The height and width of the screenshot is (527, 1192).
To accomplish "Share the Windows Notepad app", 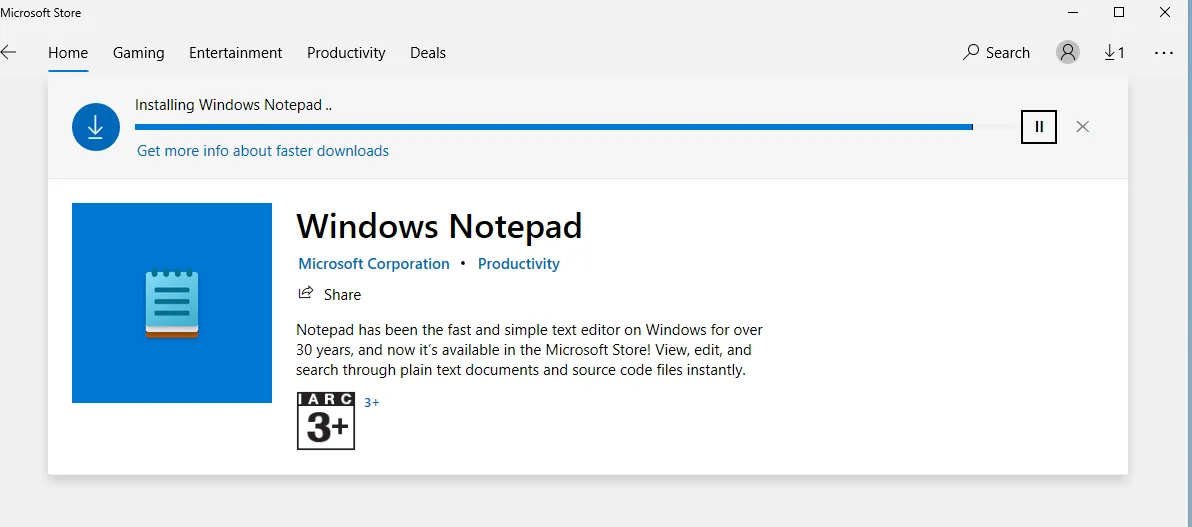I will pyautogui.click(x=330, y=294).
